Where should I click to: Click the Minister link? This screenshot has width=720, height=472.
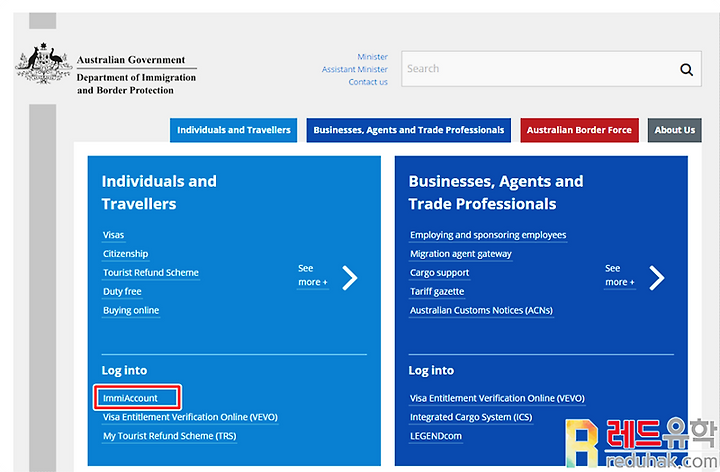point(372,56)
